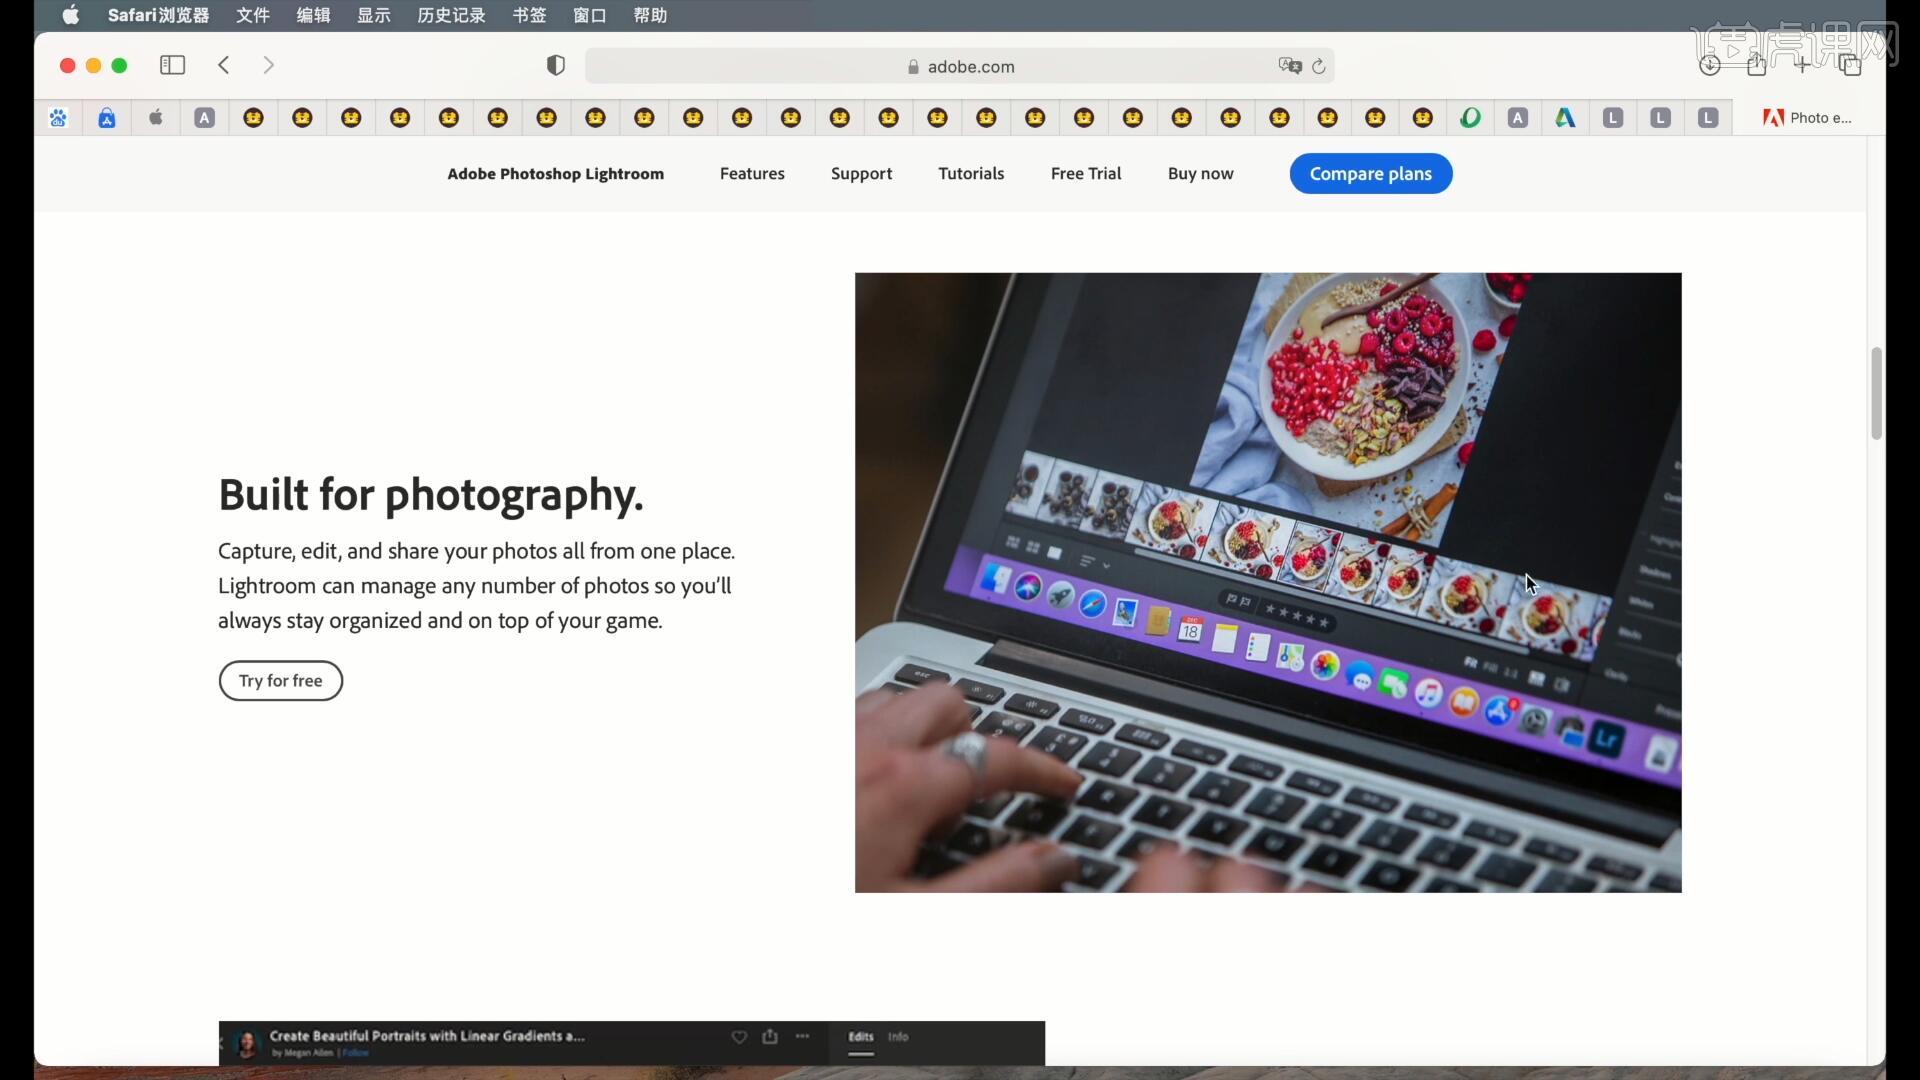Open the Baidu paw bookmark
Image resolution: width=1920 pixels, height=1080 pixels.
(x=58, y=118)
